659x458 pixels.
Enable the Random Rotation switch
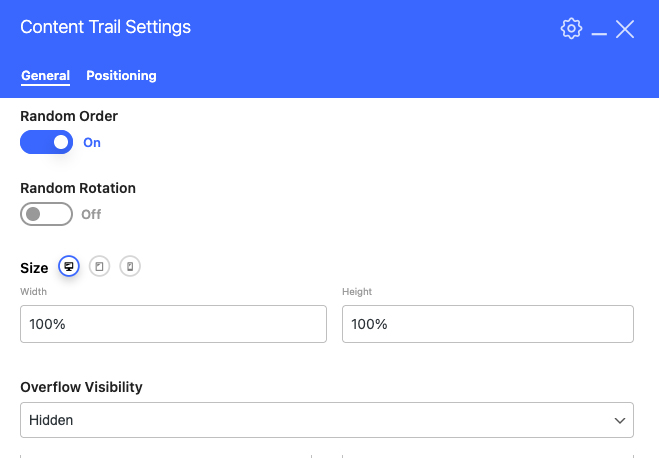[x=46, y=214]
